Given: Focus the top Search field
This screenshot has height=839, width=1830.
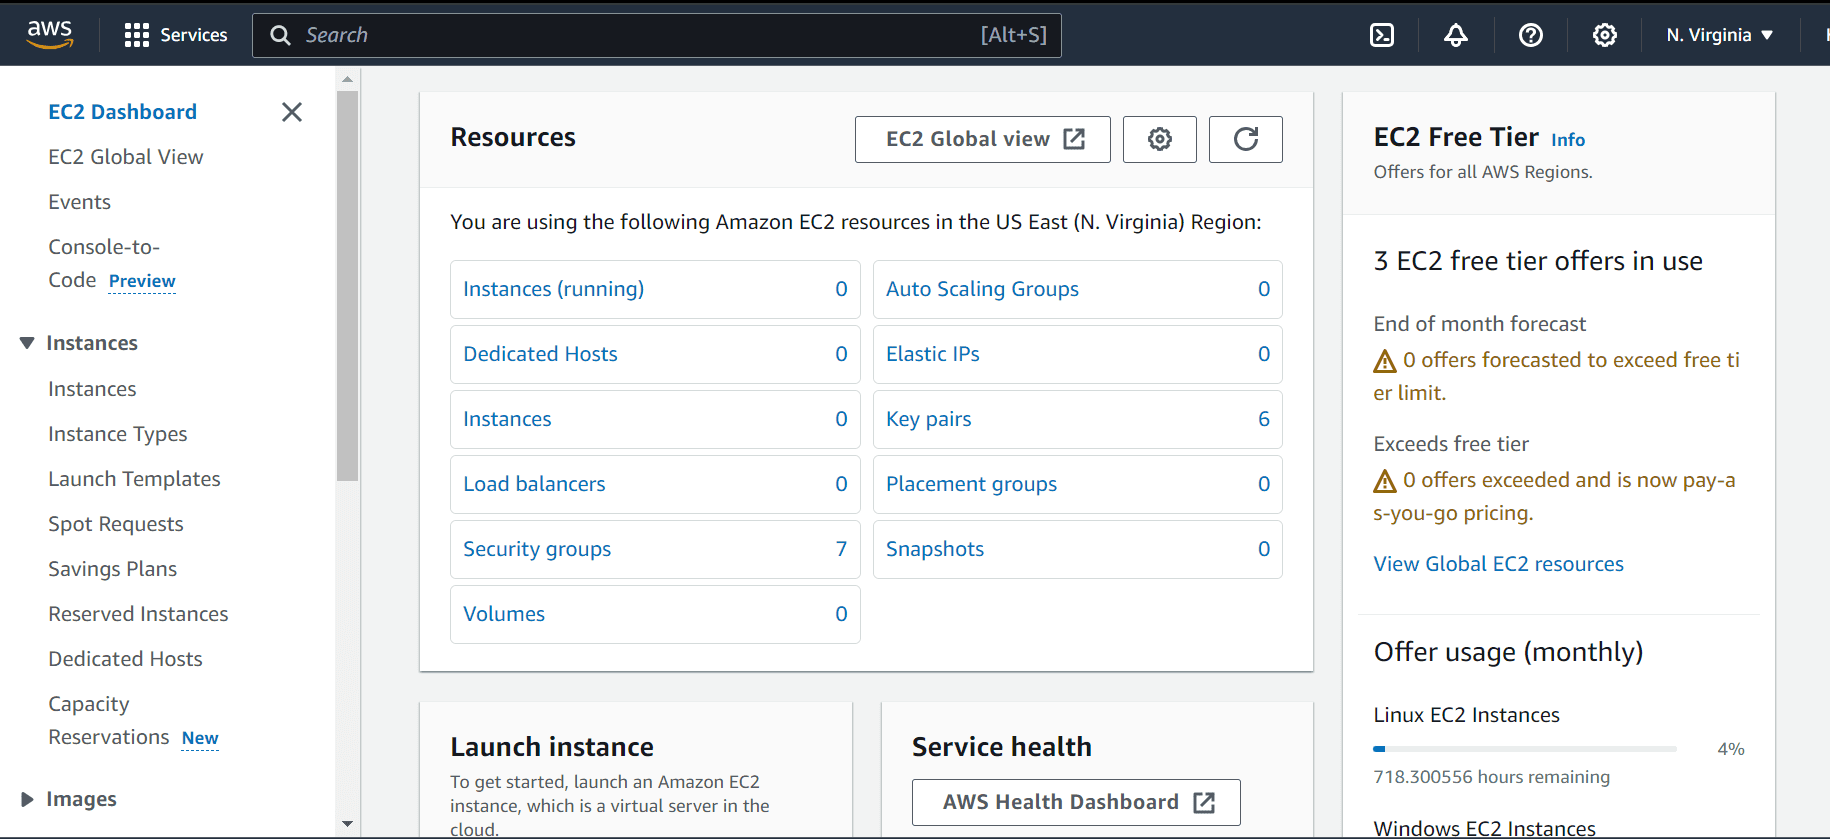Looking at the screenshot, I should tap(657, 35).
